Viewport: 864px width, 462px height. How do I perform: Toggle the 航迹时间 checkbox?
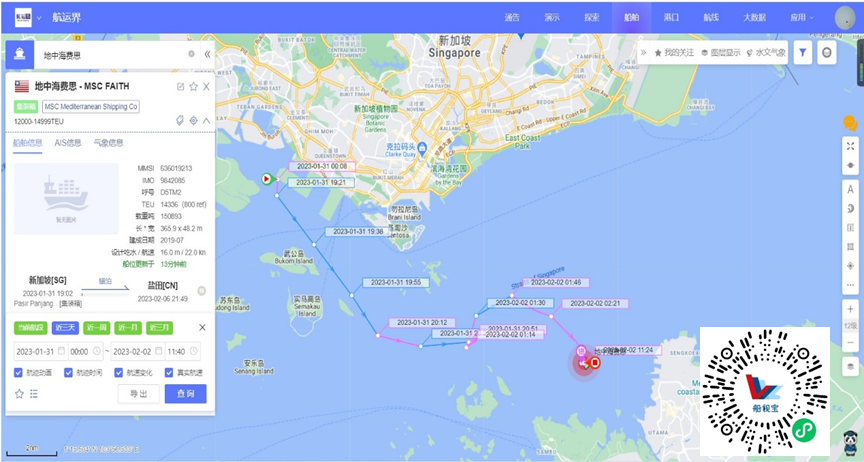[68, 373]
